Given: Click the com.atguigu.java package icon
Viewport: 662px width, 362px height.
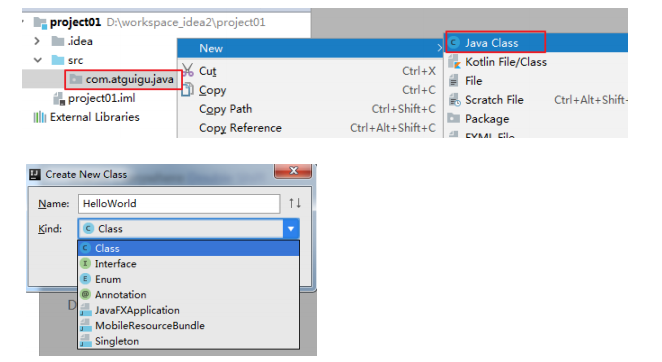Looking at the screenshot, I should point(76,79).
